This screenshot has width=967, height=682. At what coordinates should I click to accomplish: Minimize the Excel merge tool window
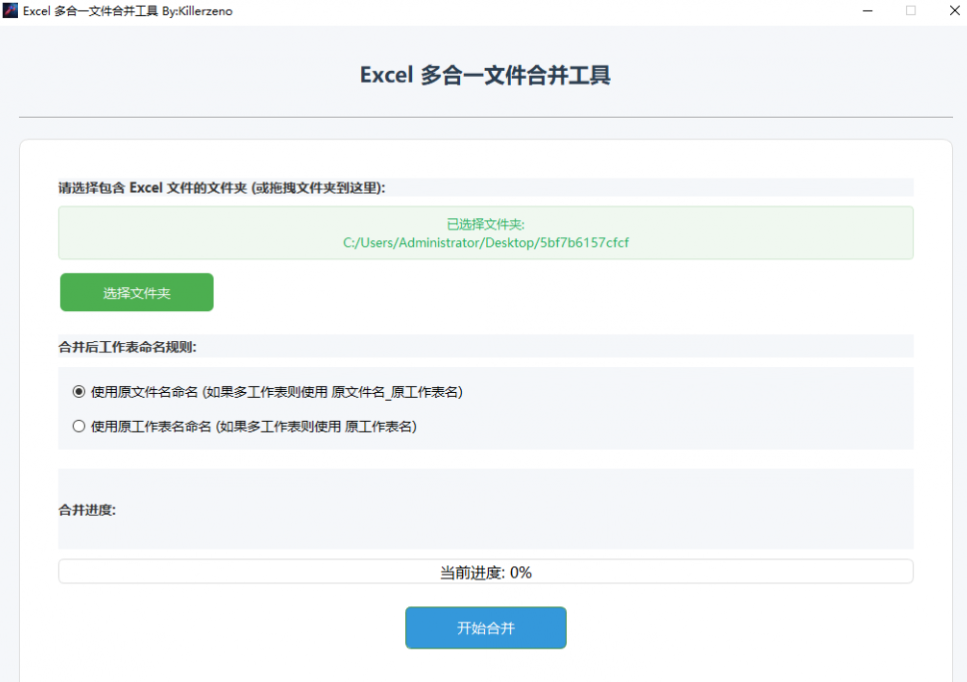[x=867, y=11]
